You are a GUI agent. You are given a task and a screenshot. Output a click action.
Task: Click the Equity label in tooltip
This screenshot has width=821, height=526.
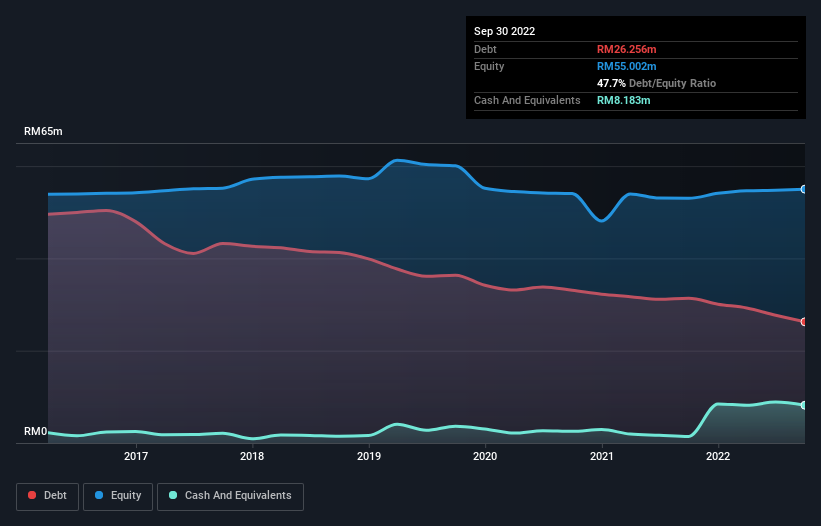pos(489,66)
